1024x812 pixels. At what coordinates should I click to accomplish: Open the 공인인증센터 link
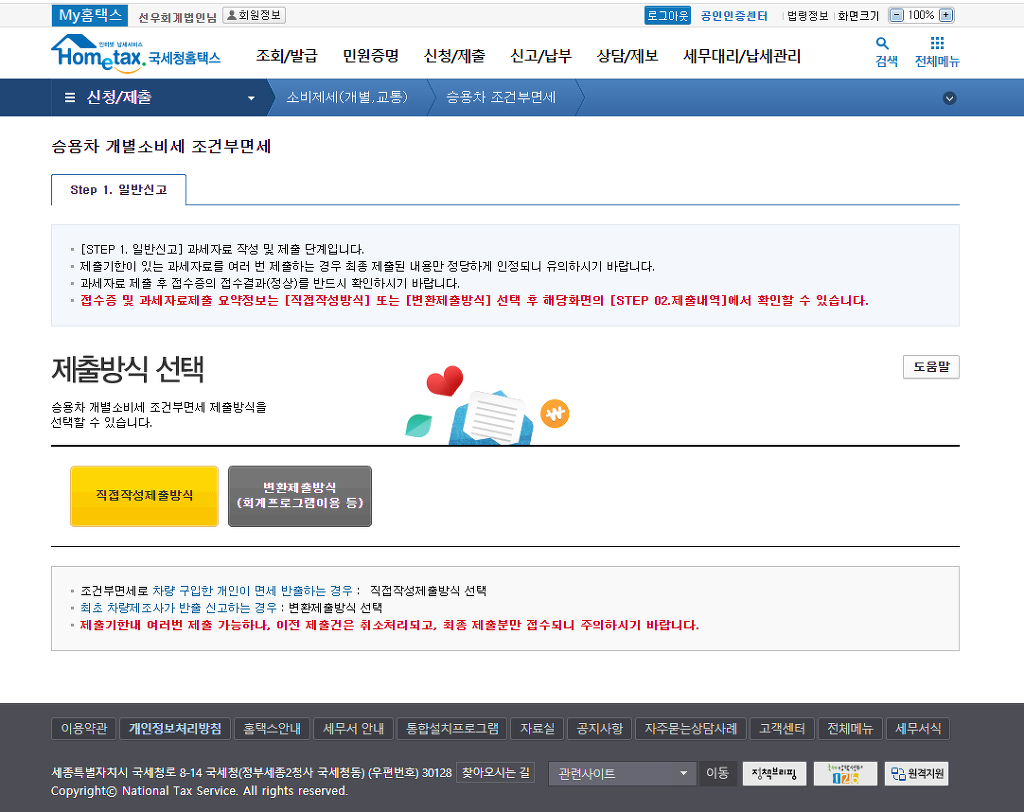coord(734,16)
